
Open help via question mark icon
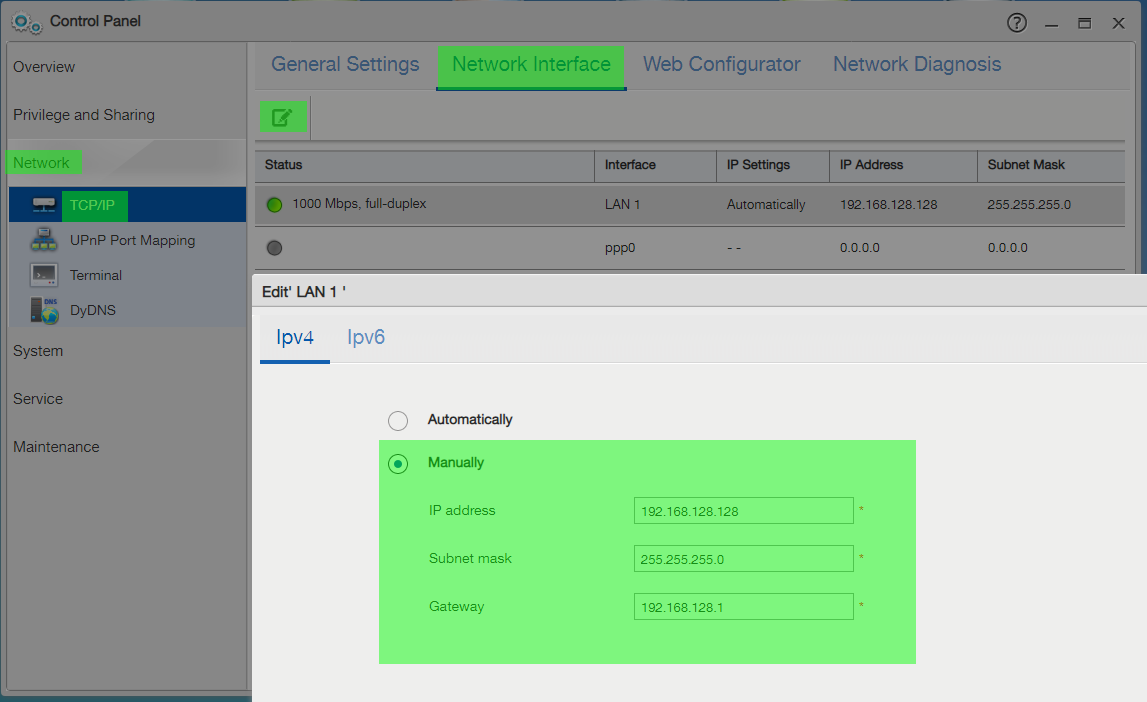pyautogui.click(x=1017, y=22)
